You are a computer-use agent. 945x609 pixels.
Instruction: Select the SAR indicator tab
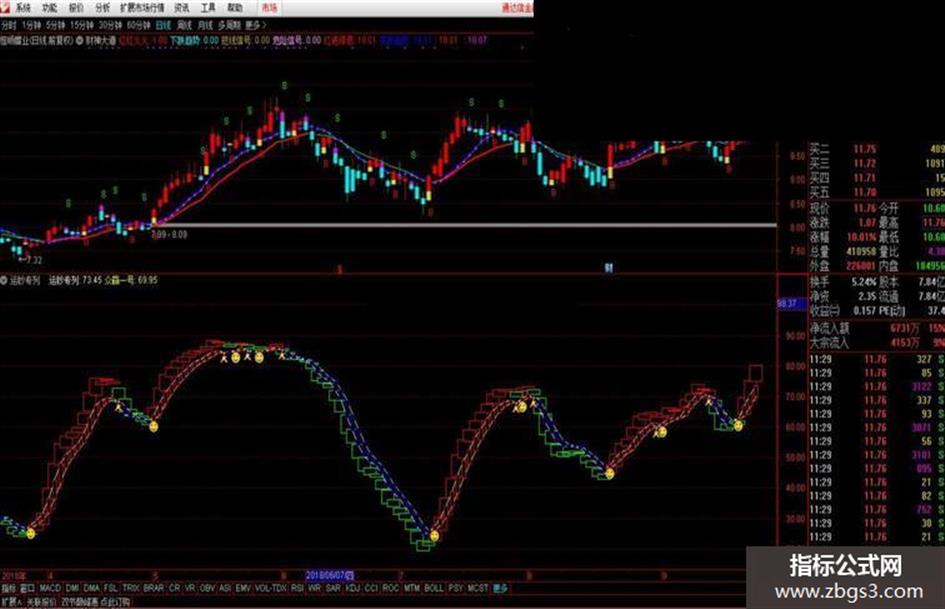tap(333, 588)
